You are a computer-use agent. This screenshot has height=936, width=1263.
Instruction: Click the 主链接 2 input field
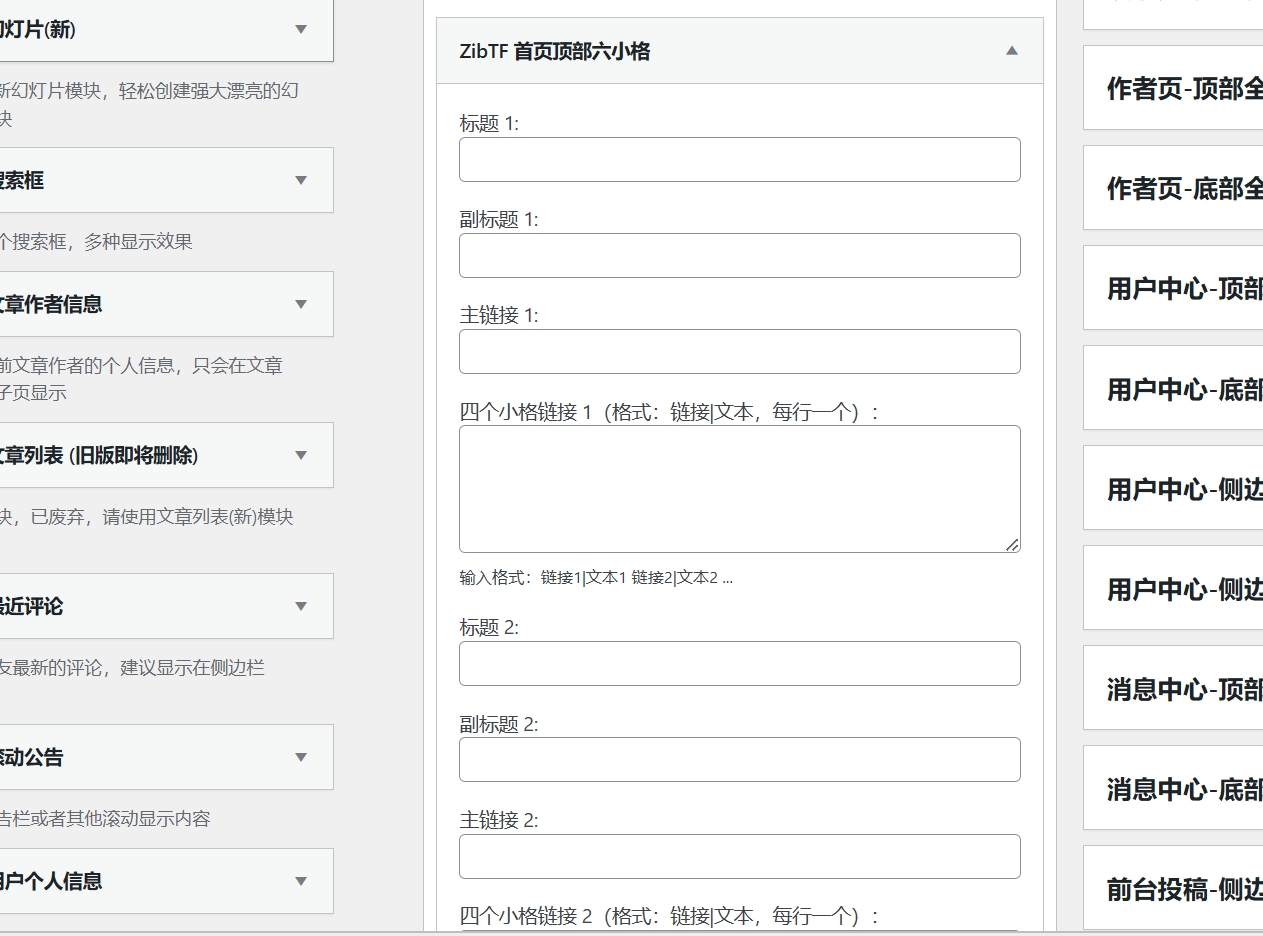pyautogui.click(x=739, y=856)
